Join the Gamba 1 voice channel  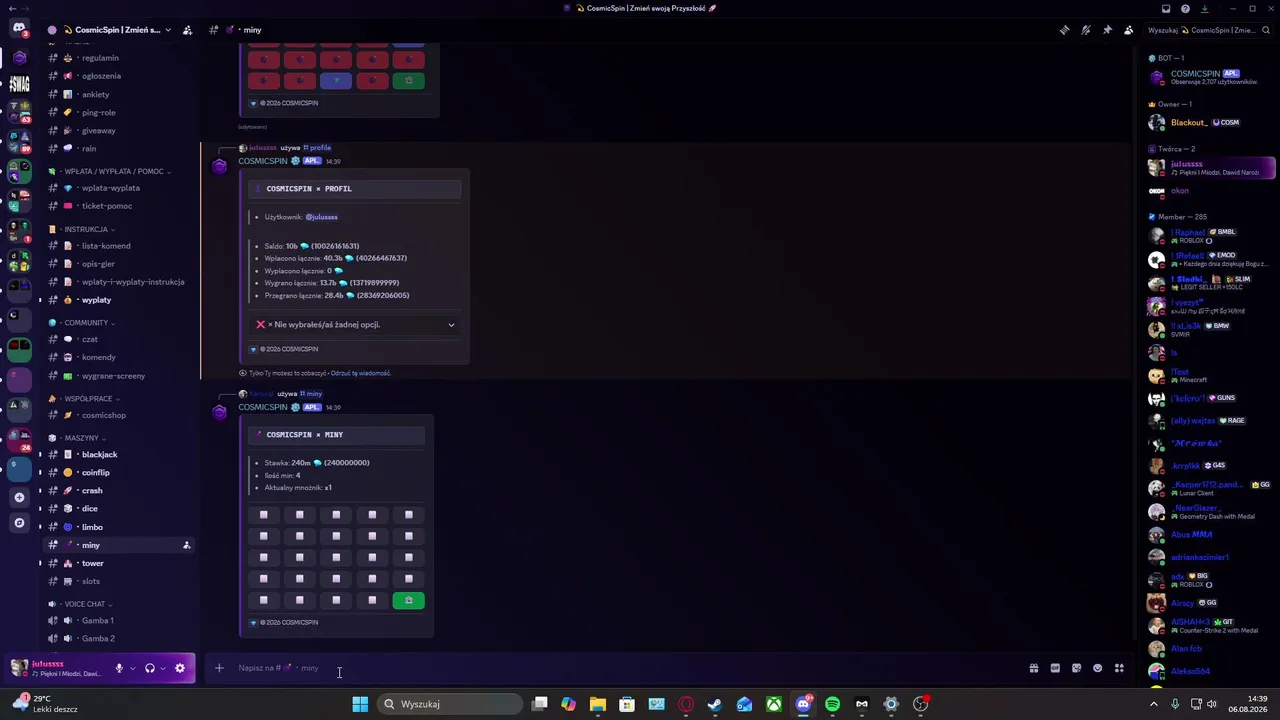click(120, 620)
